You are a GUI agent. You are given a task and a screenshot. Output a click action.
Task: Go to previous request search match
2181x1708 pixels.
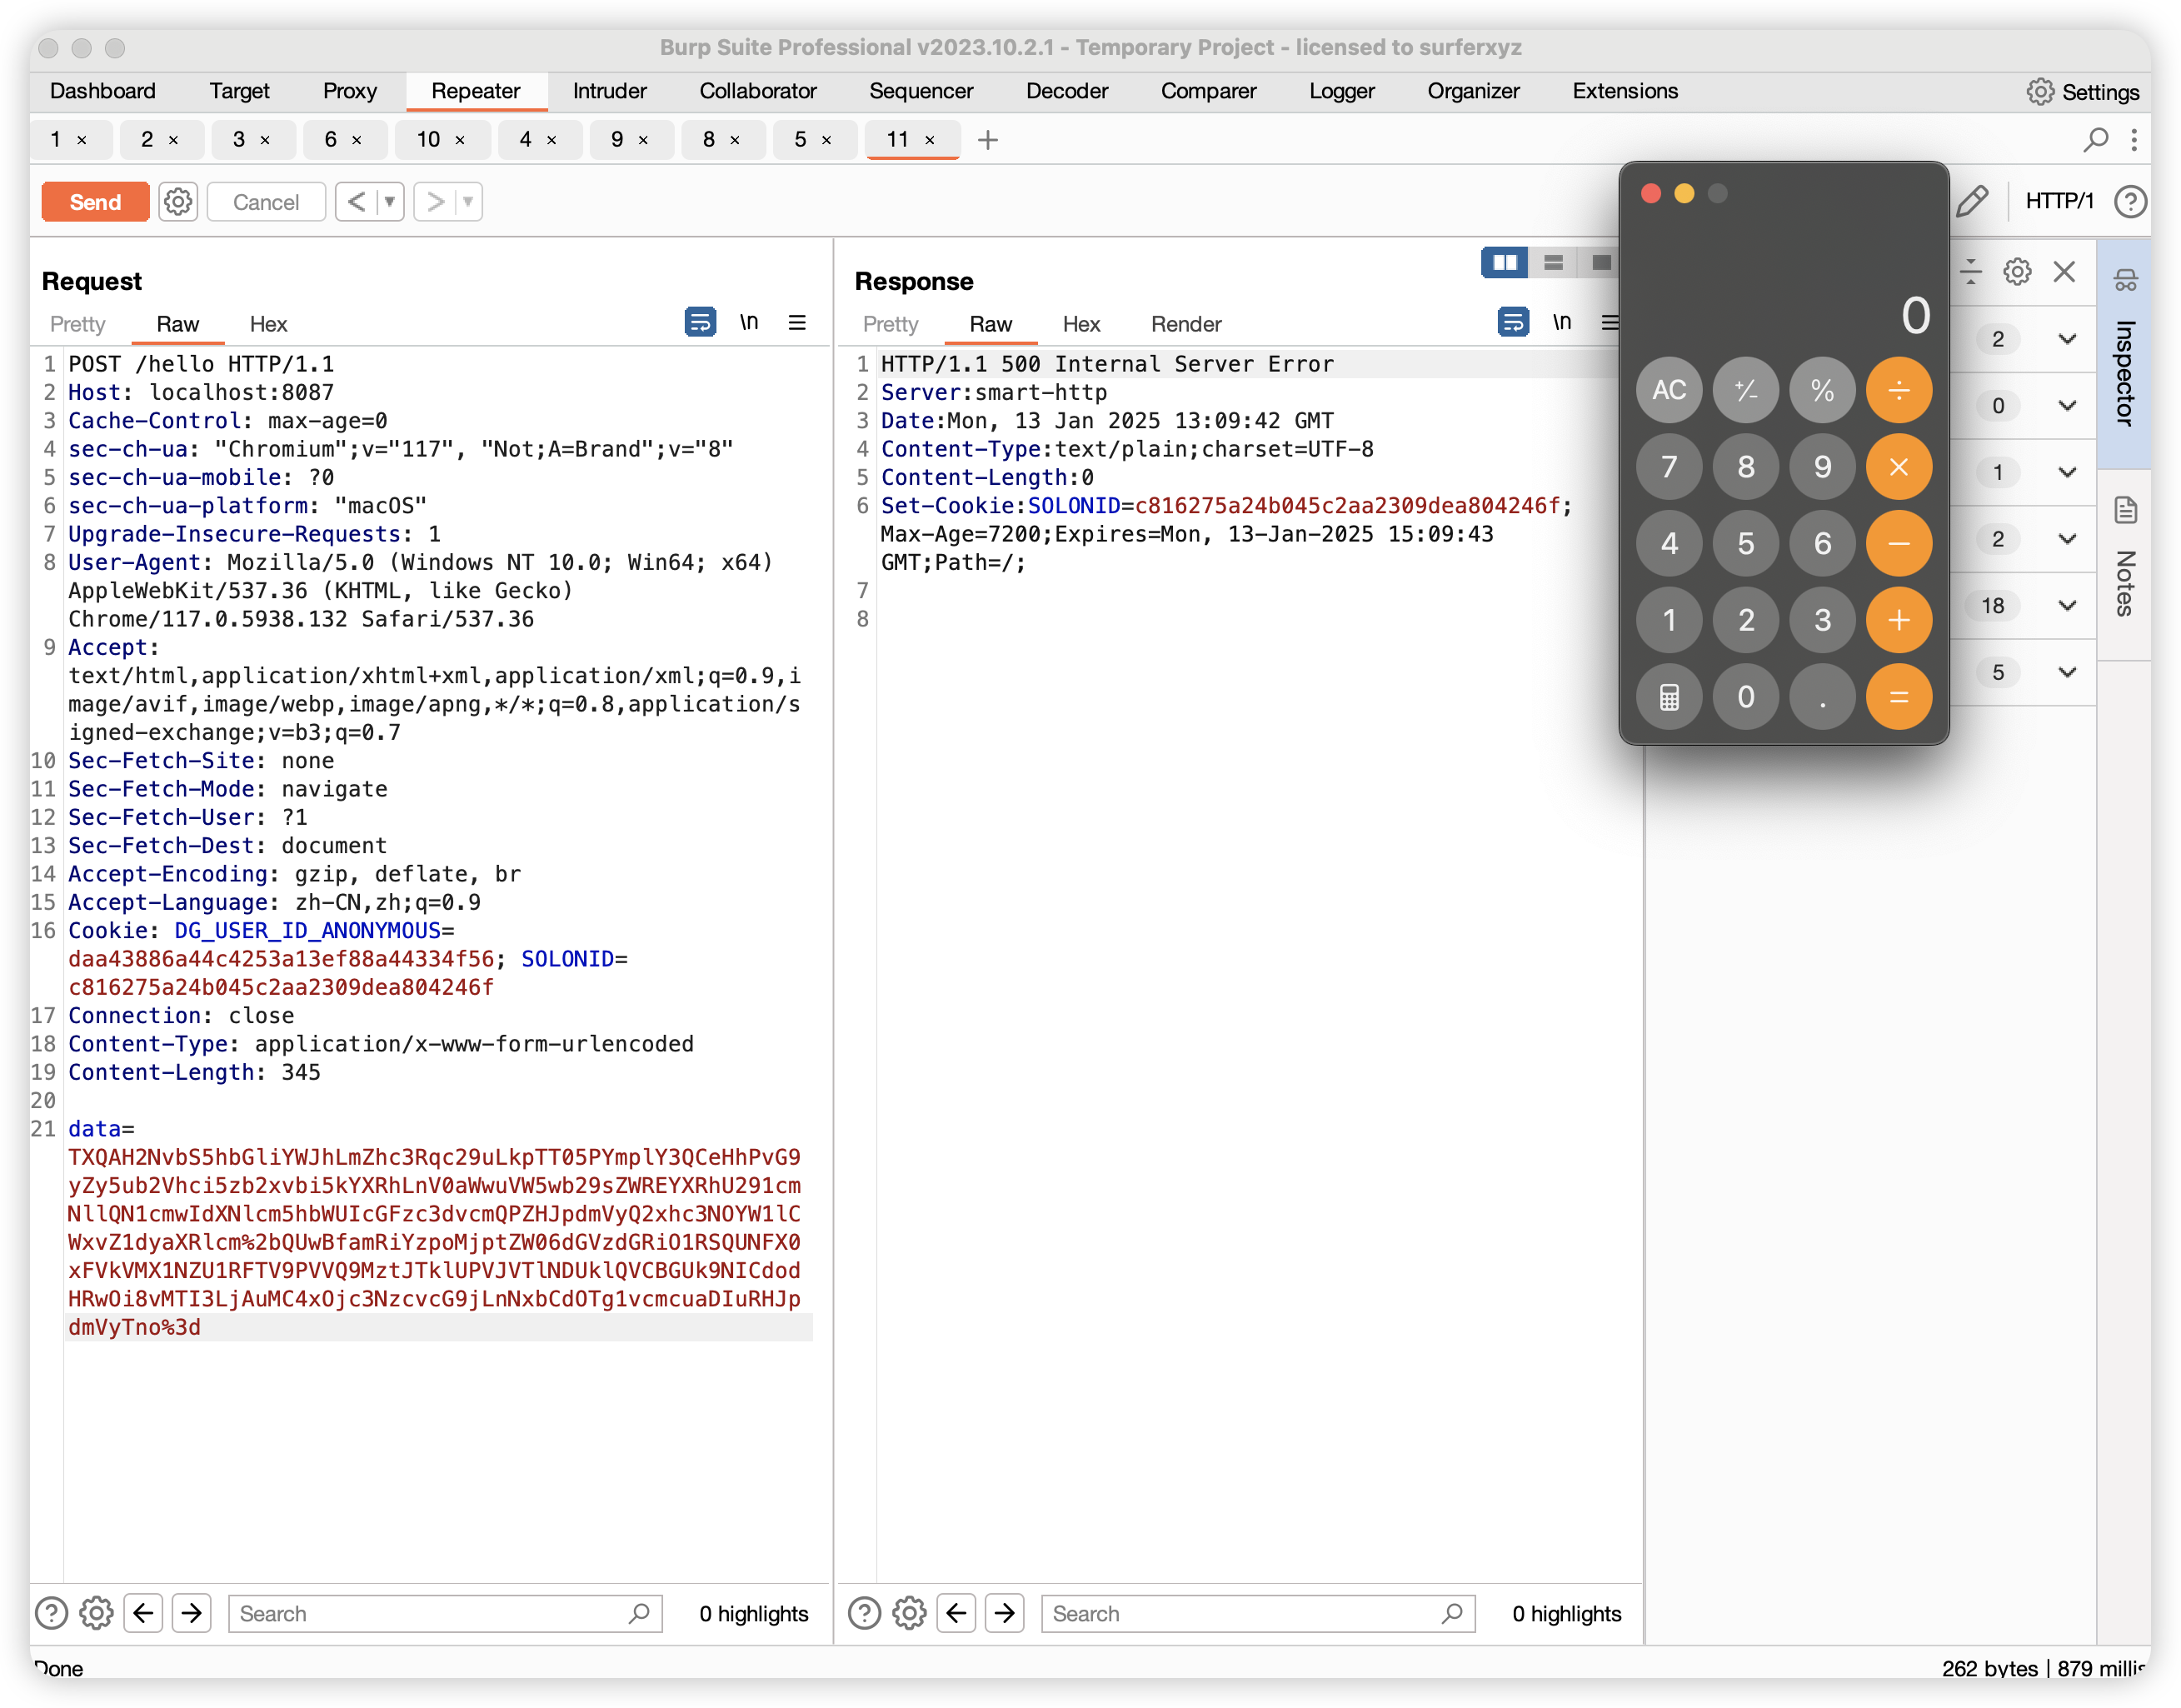click(143, 1613)
